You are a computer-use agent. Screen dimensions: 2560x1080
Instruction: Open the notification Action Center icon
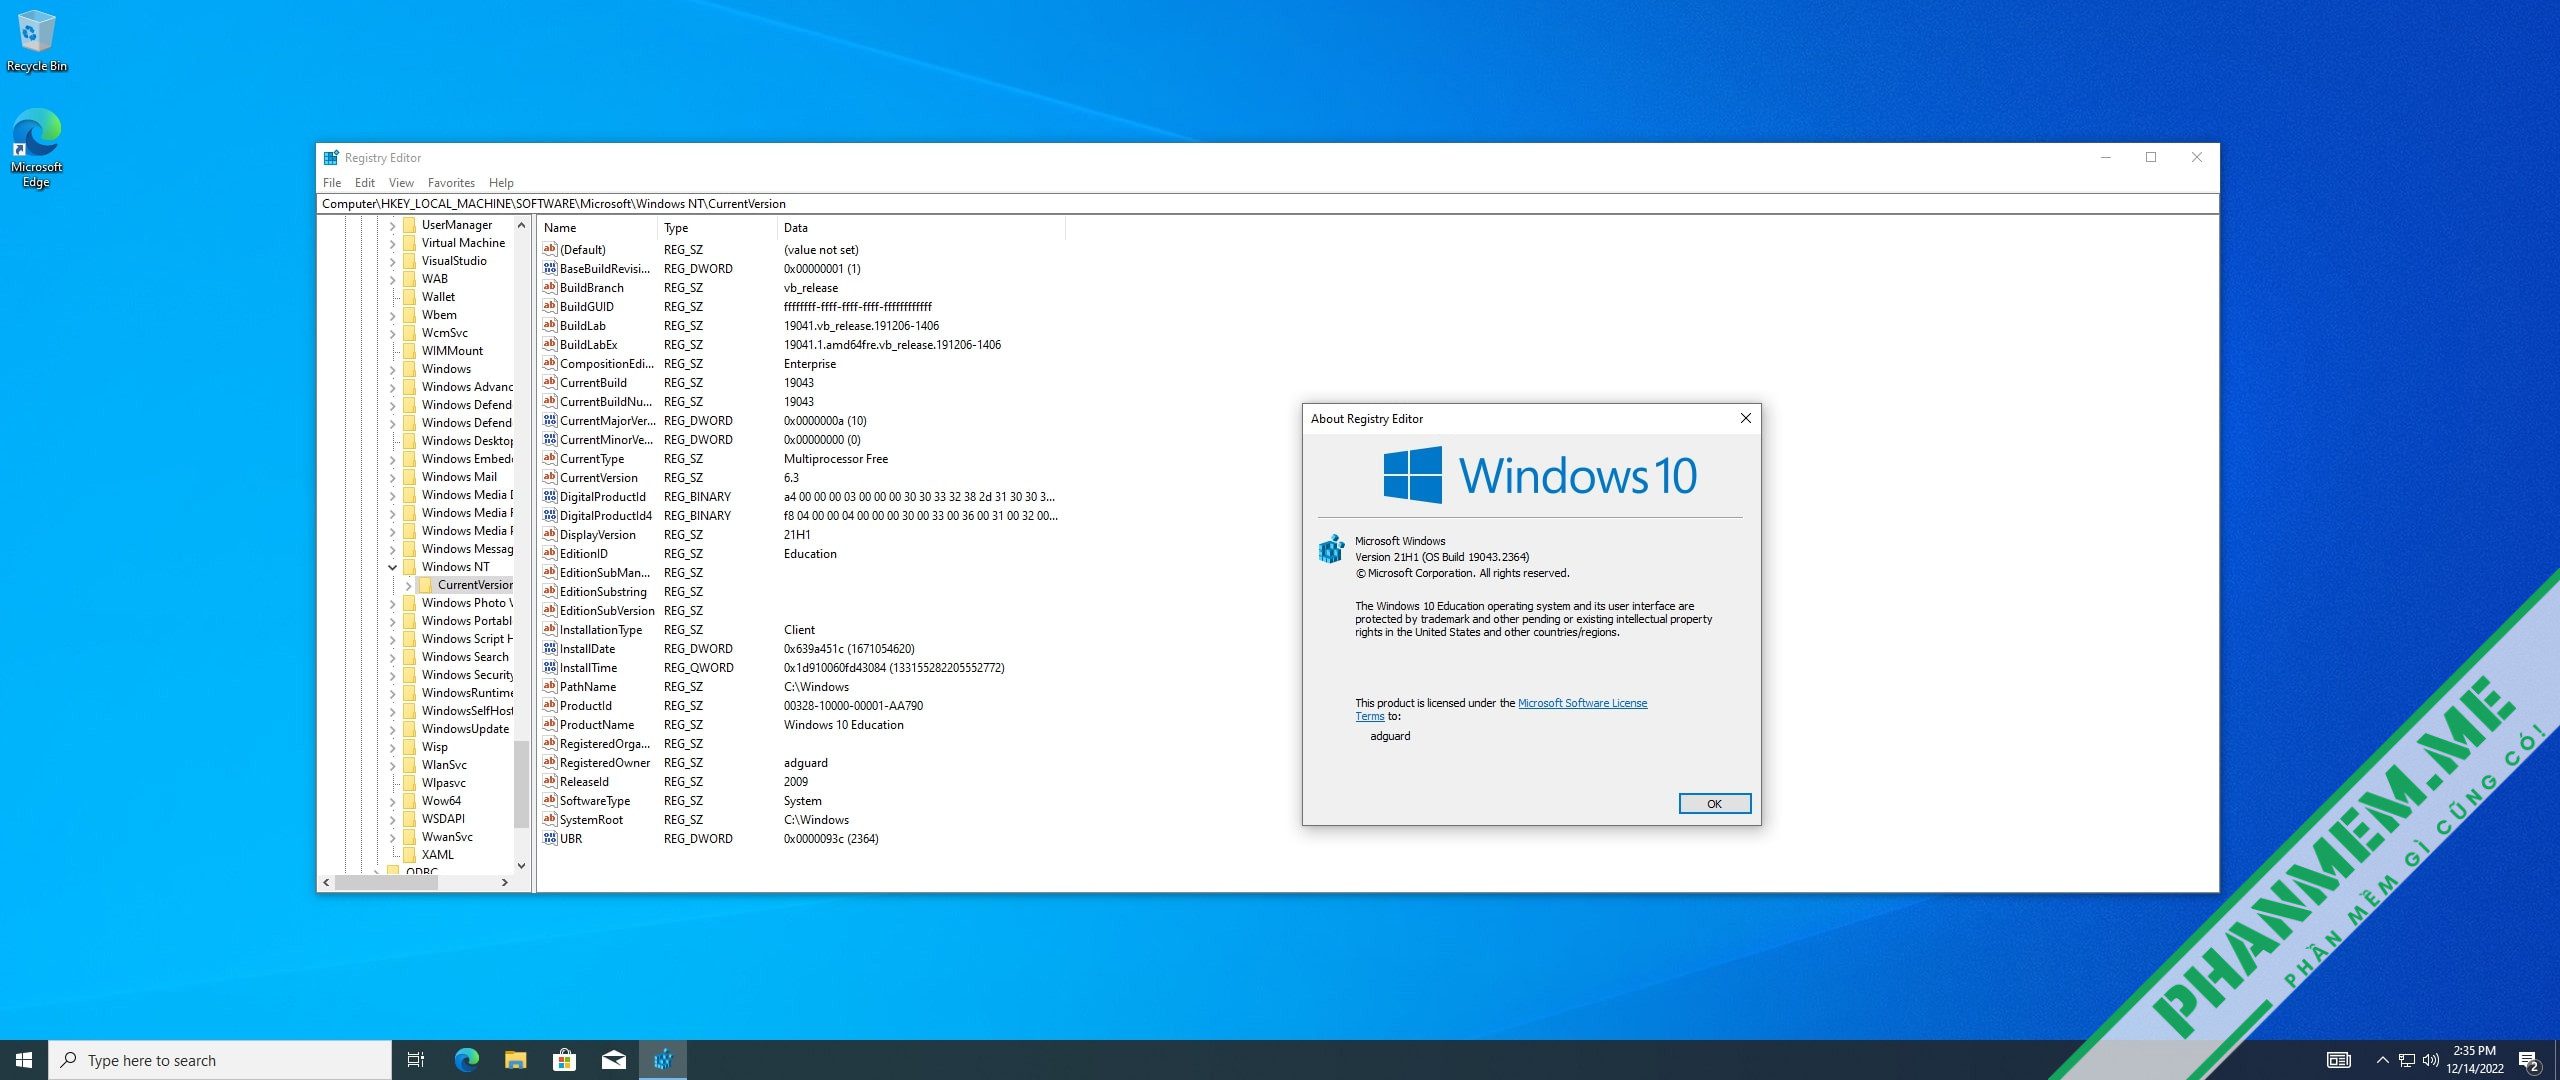2529,1060
